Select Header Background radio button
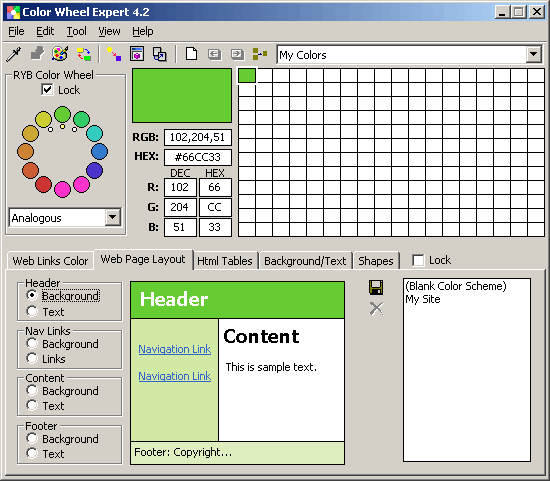 tap(32, 295)
